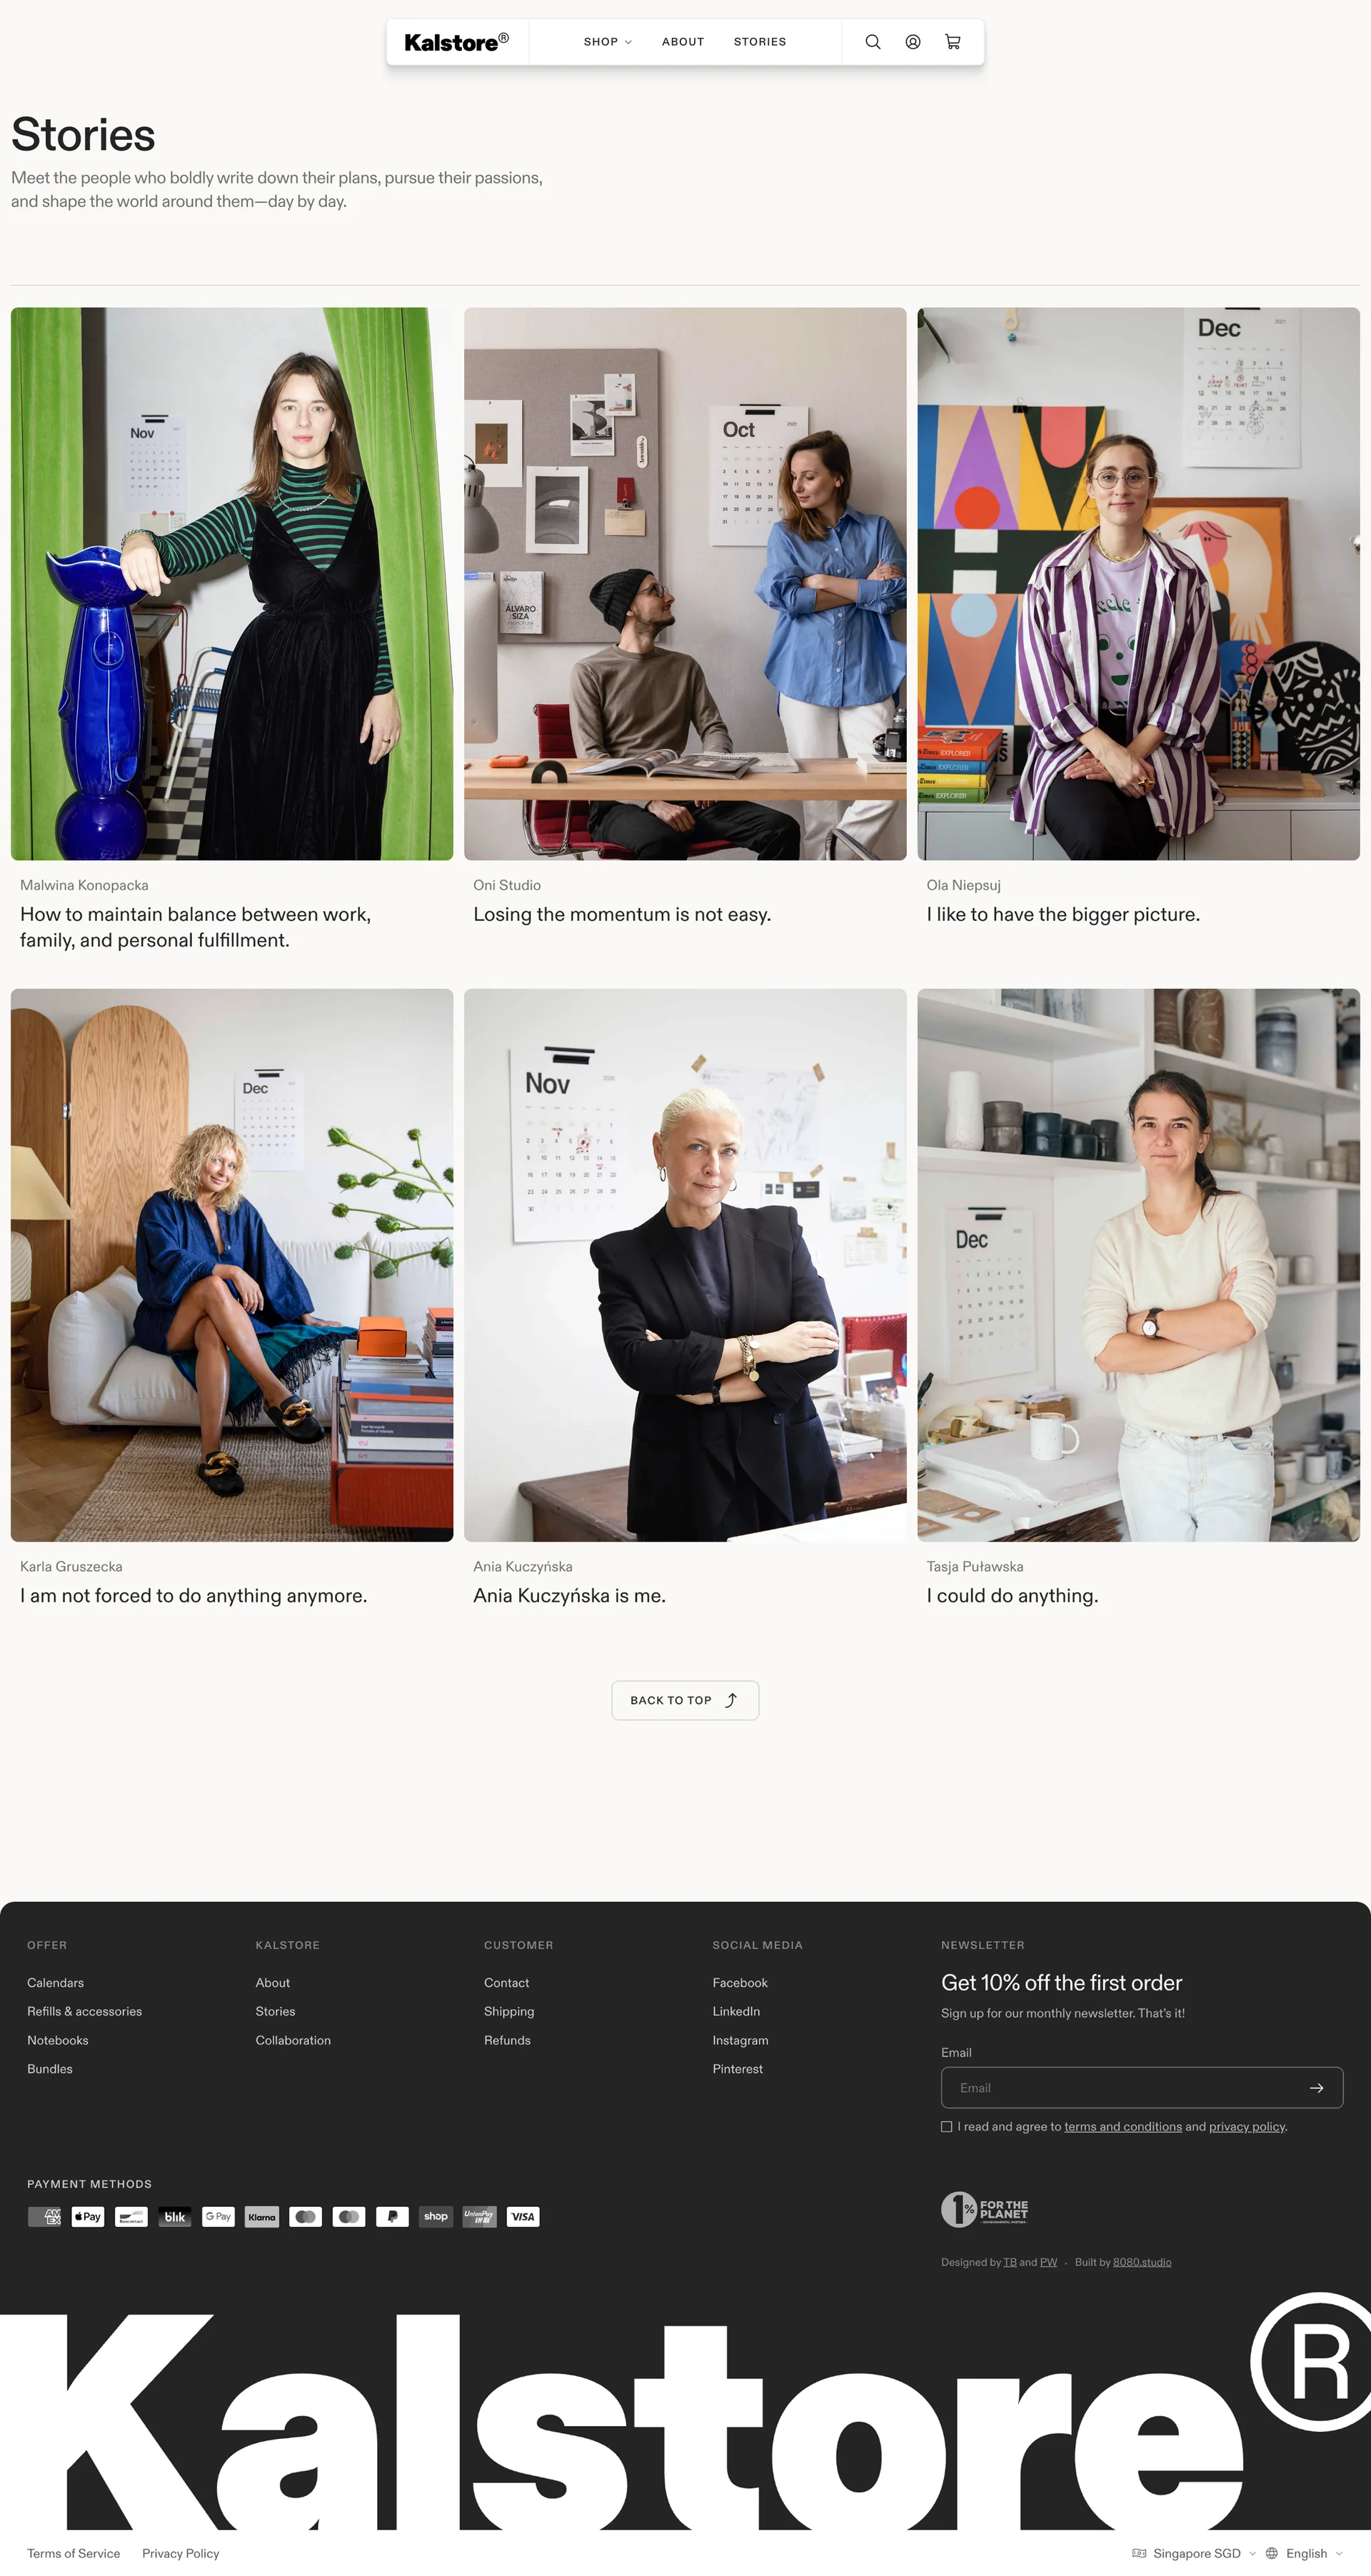The width and height of the screenshot is (1371, 2576).
Task: Go to the About nav item
Action: click(x=683, y=42)
